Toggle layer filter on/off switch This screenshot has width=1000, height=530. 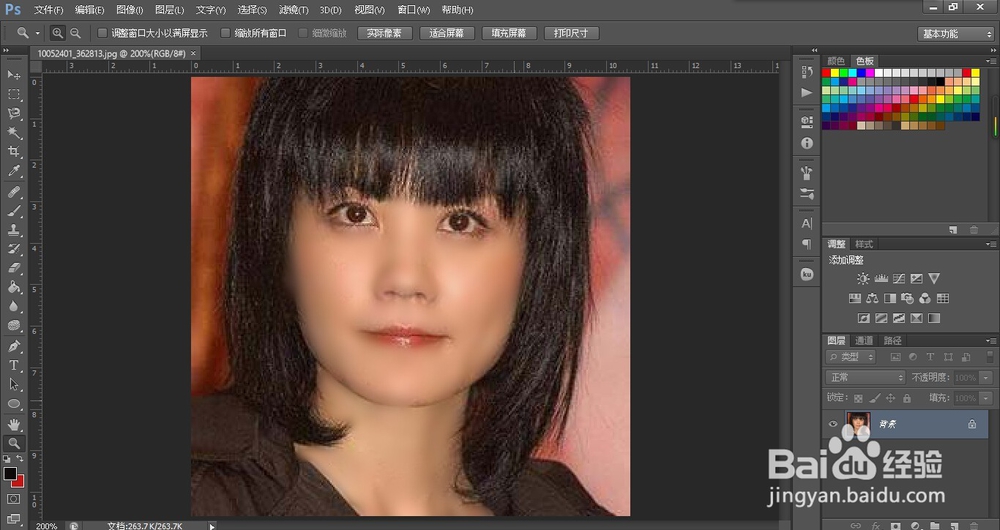pos(990,357)
